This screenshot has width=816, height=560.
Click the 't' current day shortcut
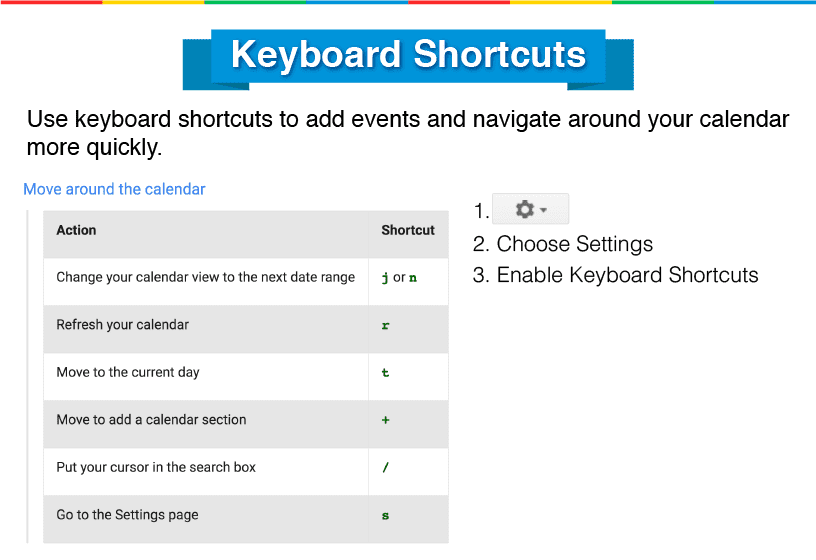(x=386, y=372)
